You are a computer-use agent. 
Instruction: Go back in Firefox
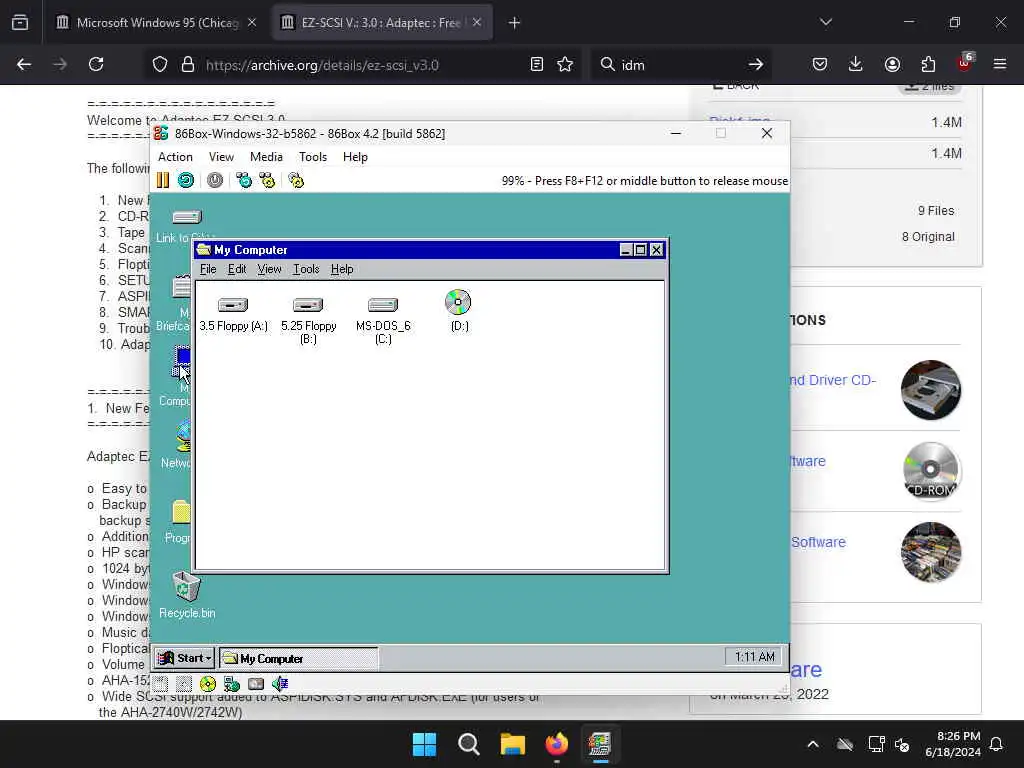click(x=24, y=64)
